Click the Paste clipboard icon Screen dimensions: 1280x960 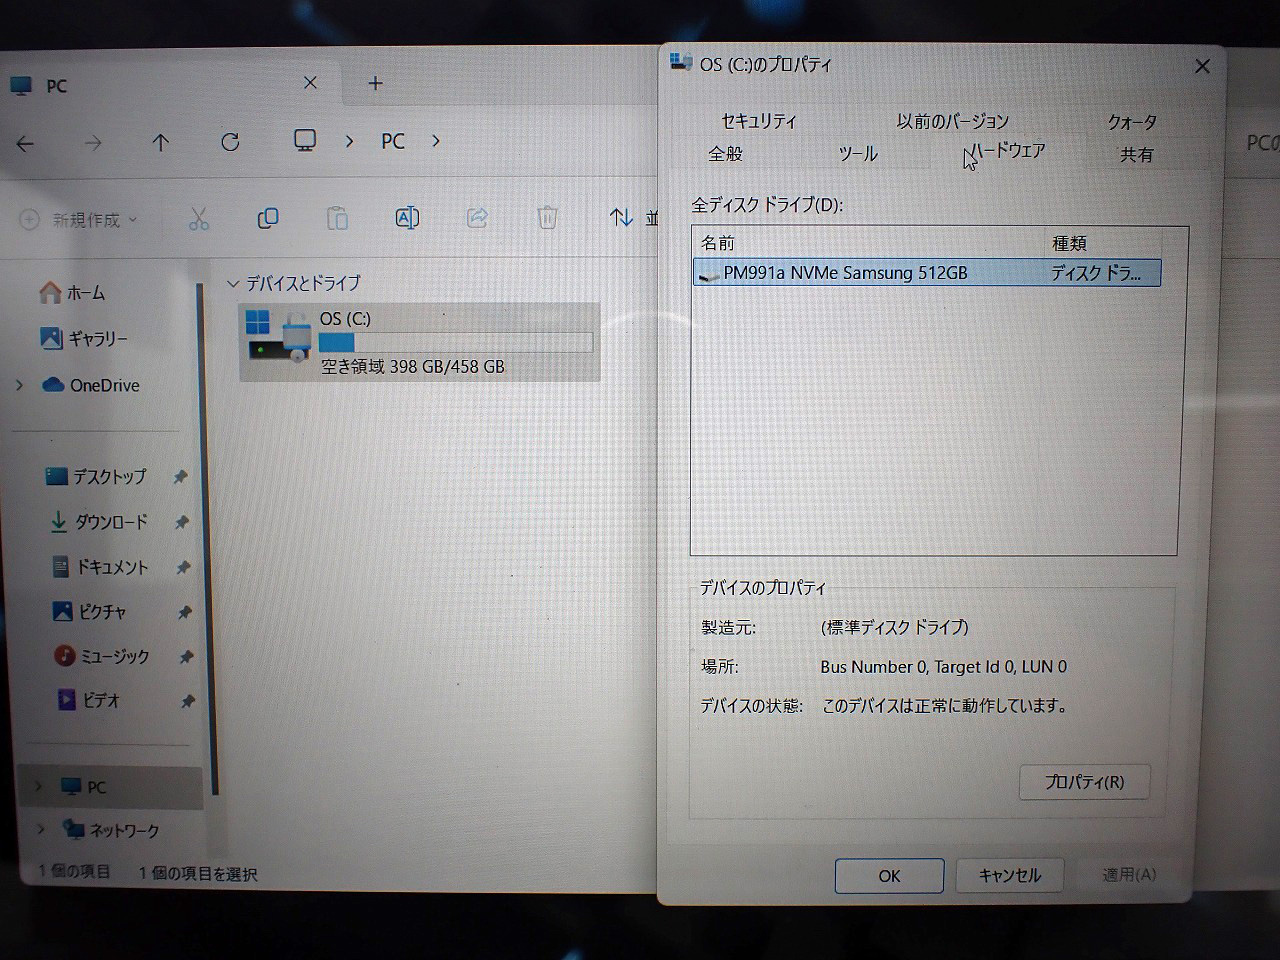pyautogui.click(x=338, y=218)
